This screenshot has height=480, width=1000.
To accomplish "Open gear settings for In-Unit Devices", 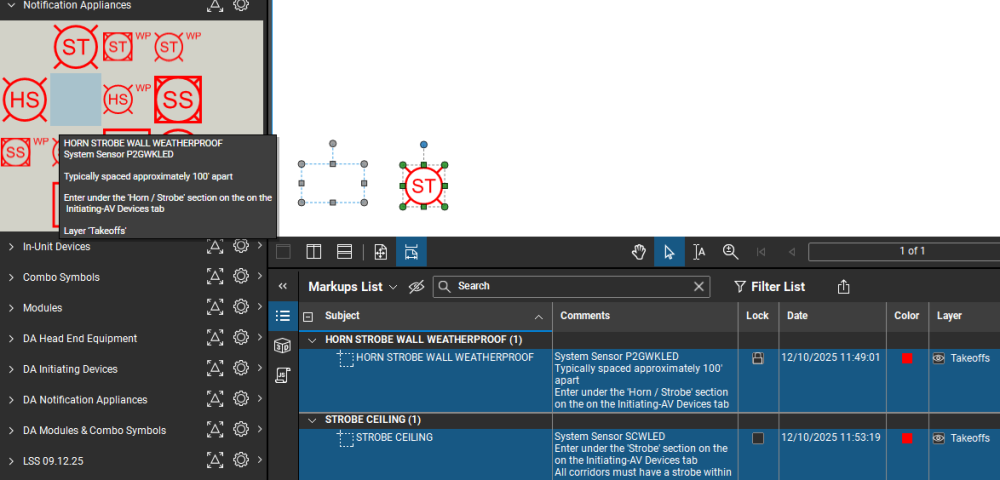I will 240,246.
